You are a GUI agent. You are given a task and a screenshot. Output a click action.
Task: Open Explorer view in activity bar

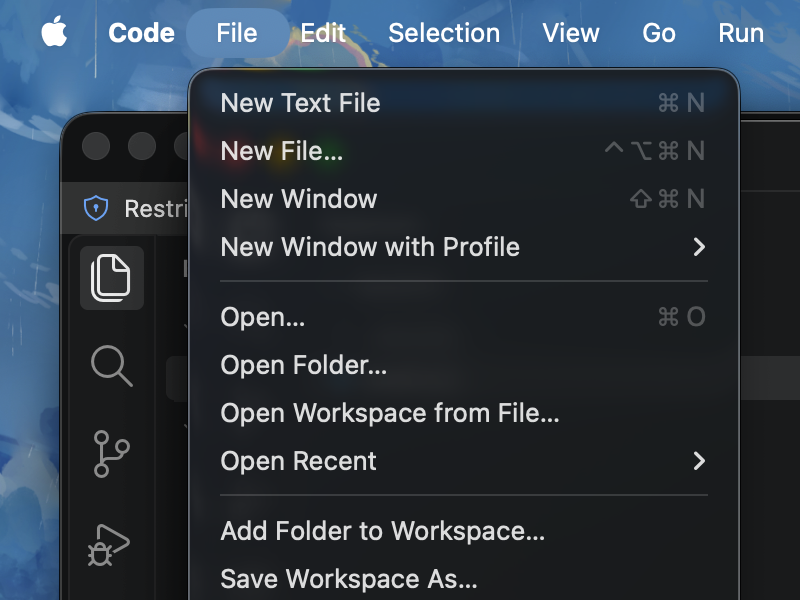point(111,278)
